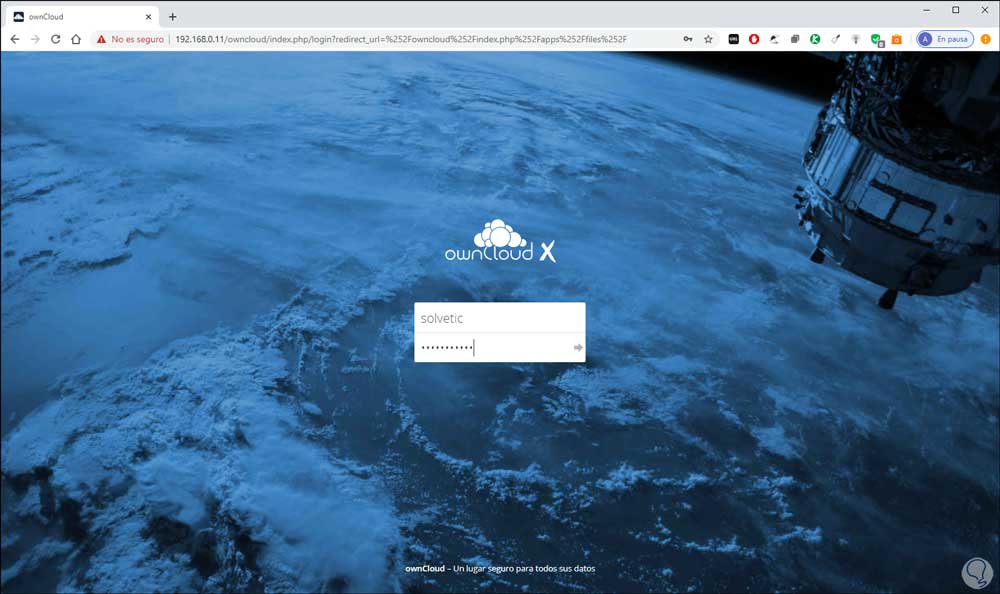Screen dimensions: 1000x594
Task: Open the browser home page
Action: 76,39
